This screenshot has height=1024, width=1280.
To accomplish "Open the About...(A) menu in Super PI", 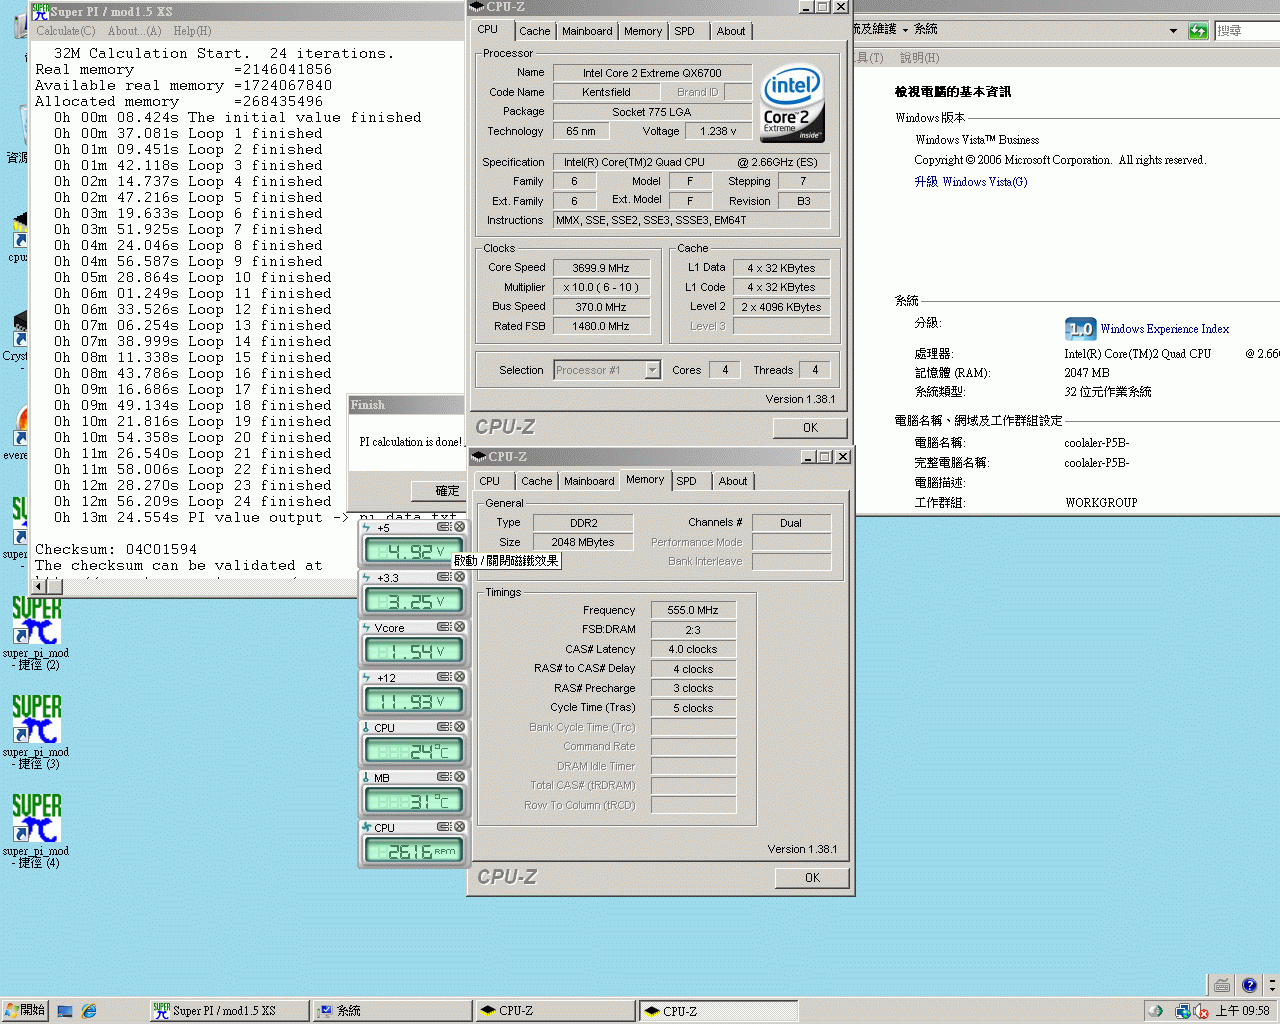I will click(134, 31).
